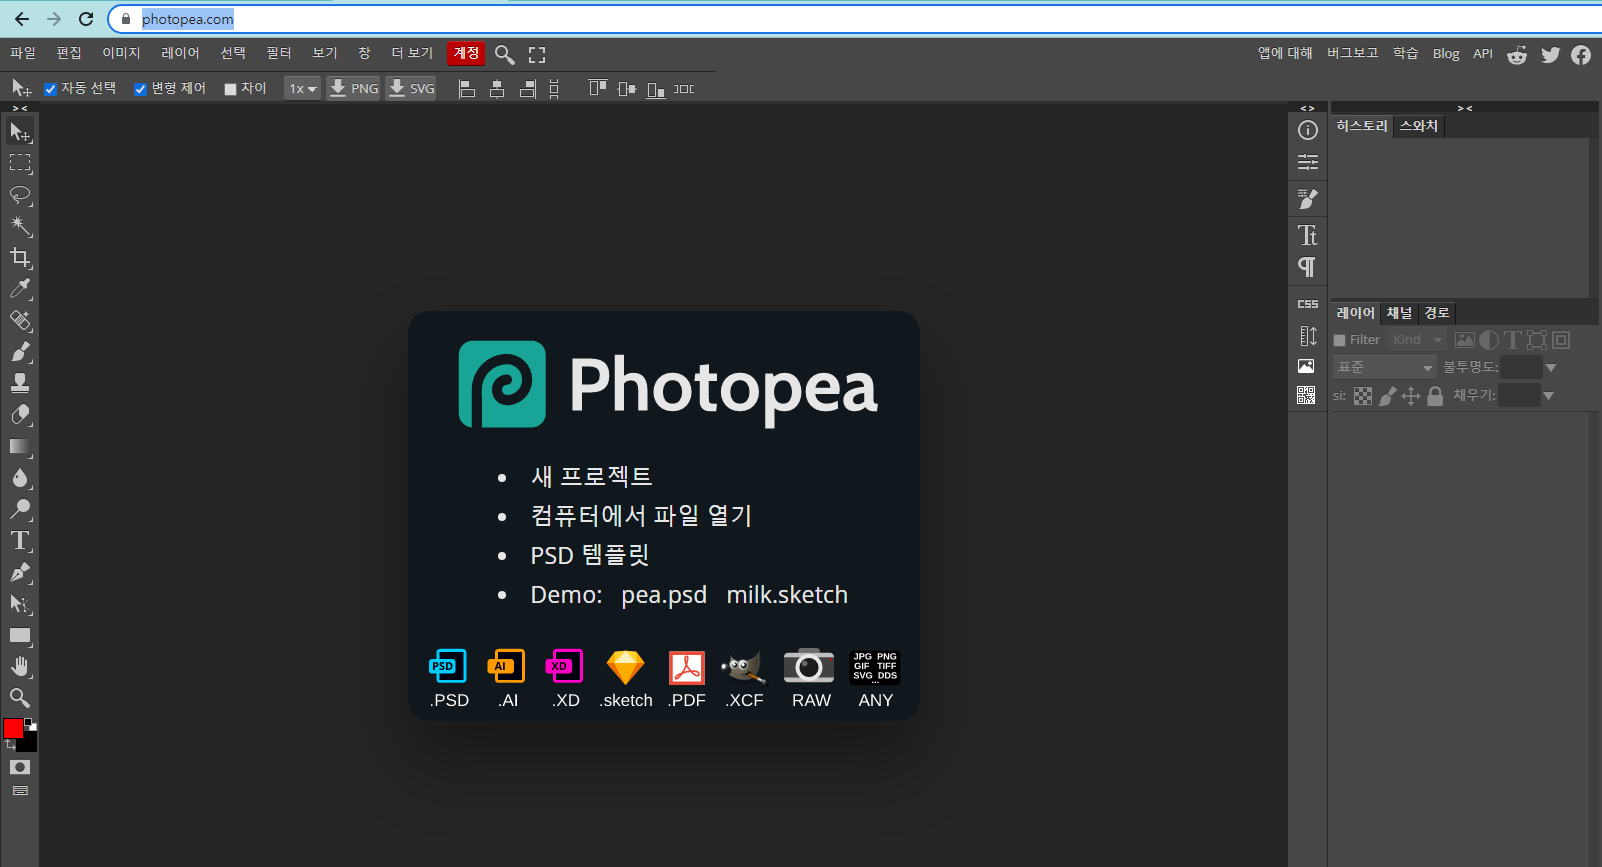1602x867 pixels.
Task: Open the 필터 menu
Action: pos(279,53)
